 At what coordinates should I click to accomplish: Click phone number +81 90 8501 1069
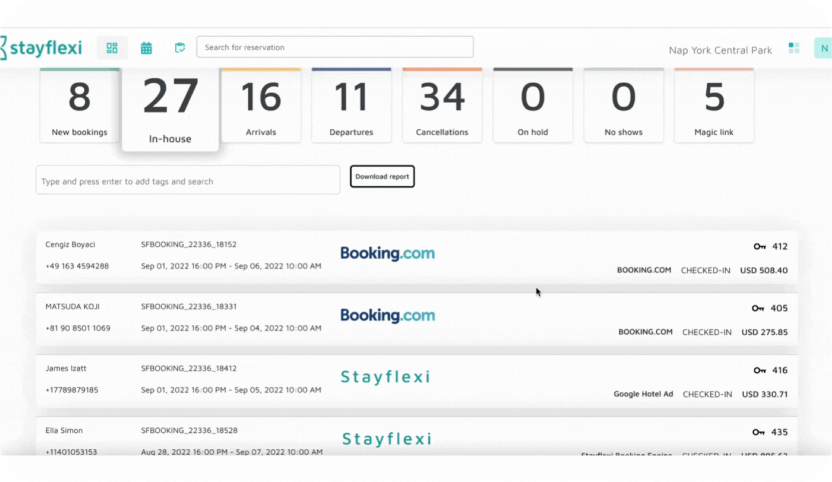[x=78, y=329]
